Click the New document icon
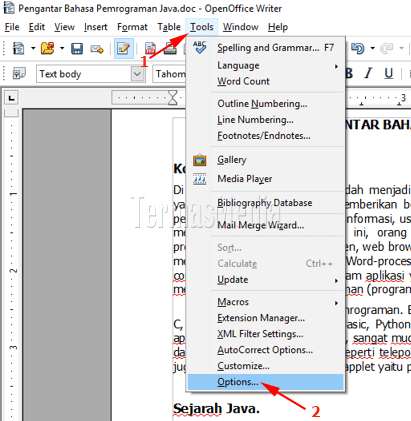 [18, 49]
